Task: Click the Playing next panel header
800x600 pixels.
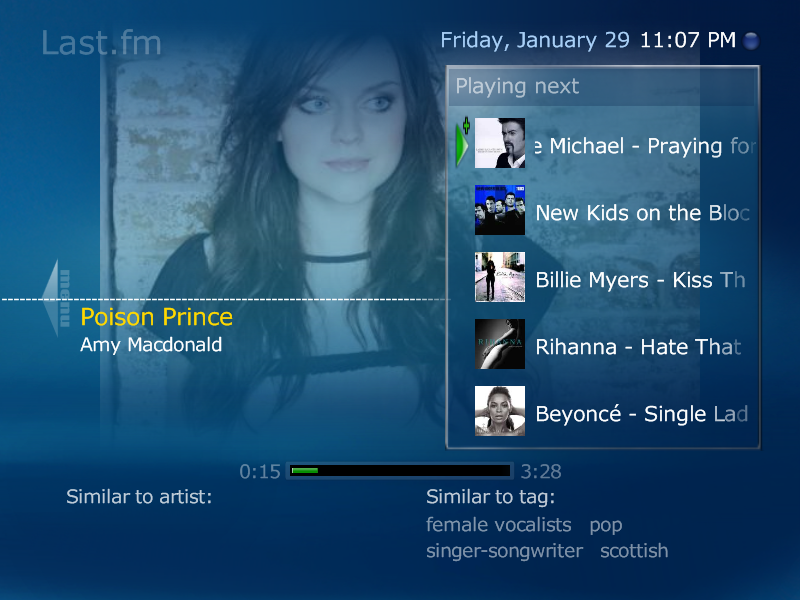Action: 602,86
